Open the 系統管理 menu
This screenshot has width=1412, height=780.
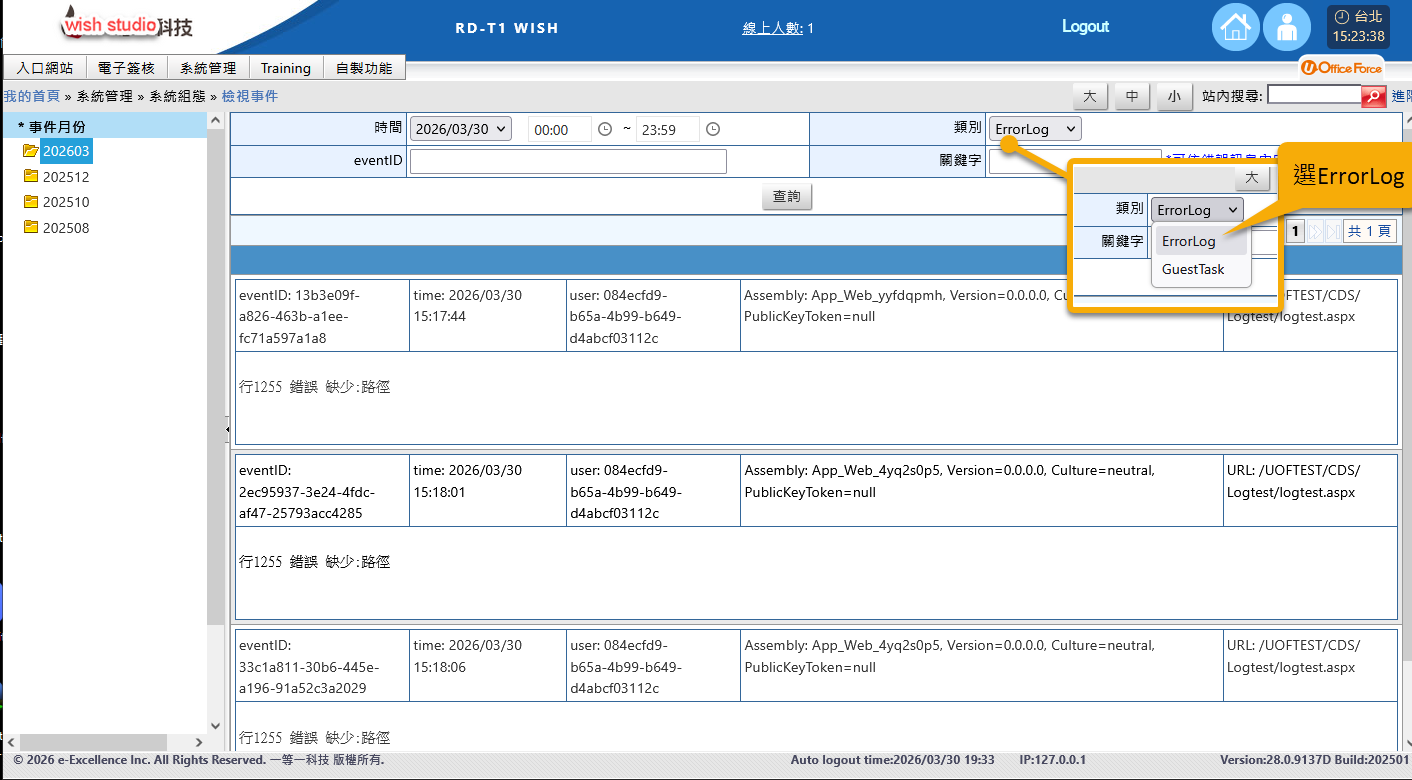pos(208,68)
